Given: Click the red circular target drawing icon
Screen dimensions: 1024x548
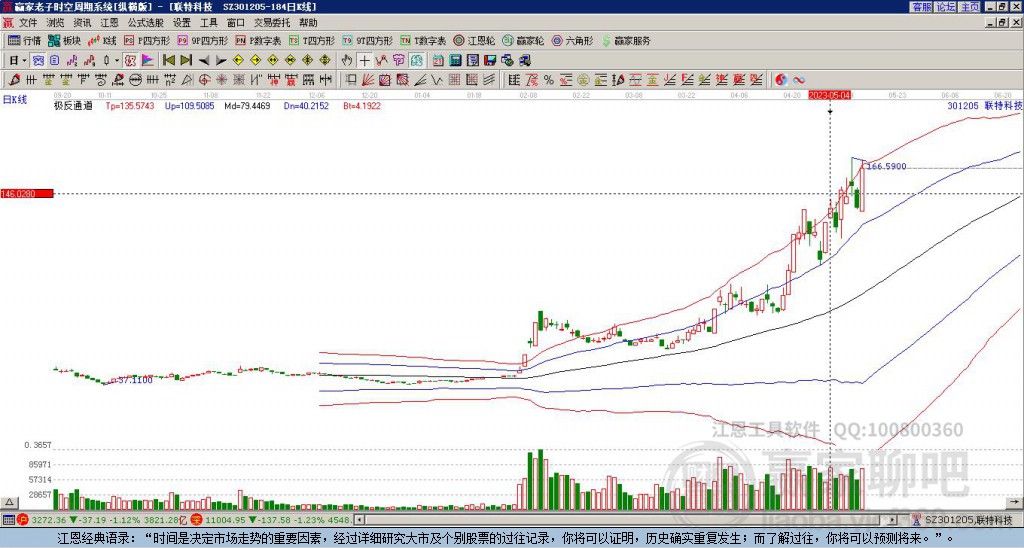Looking at the screenshot, I should click(x=204, y=80).
